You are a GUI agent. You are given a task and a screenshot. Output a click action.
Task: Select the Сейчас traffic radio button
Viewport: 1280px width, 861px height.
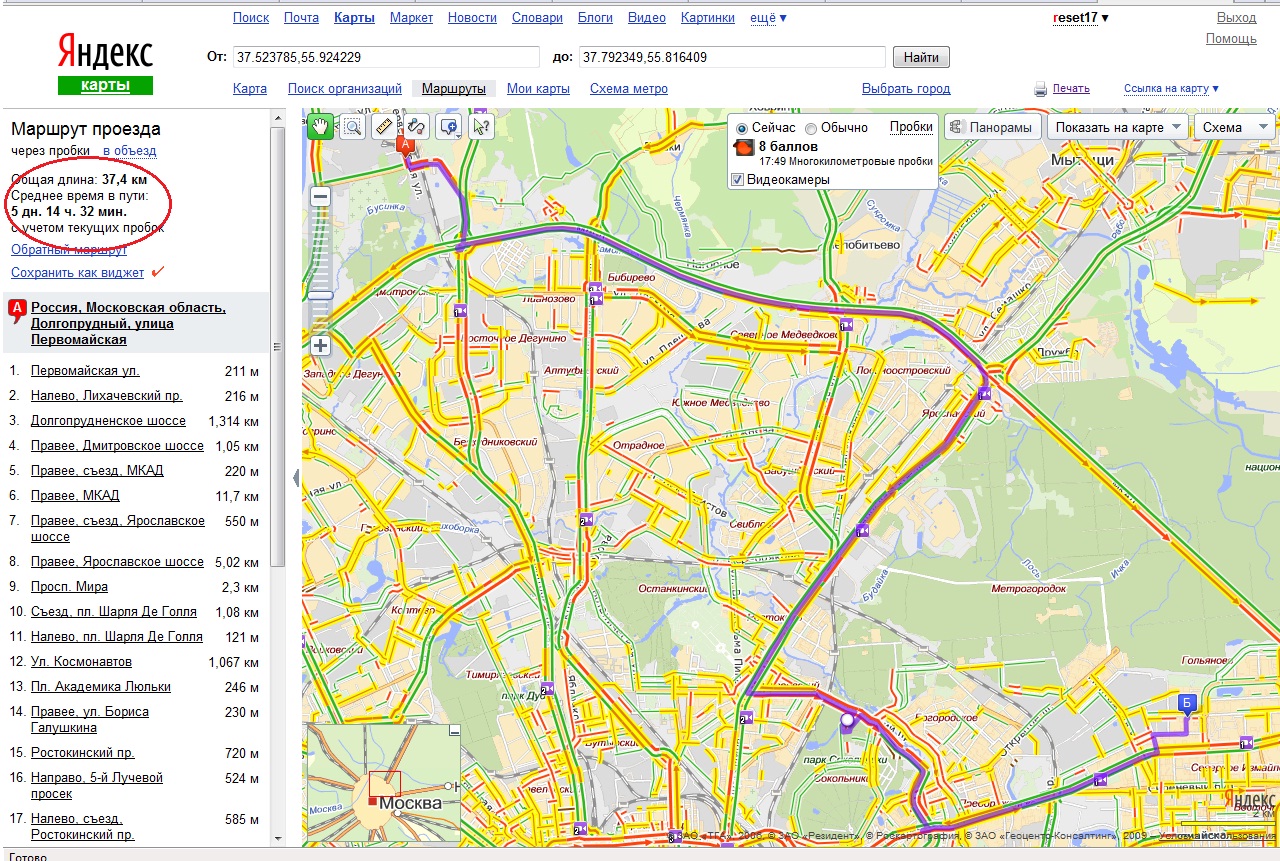click(x=742, y=128)
